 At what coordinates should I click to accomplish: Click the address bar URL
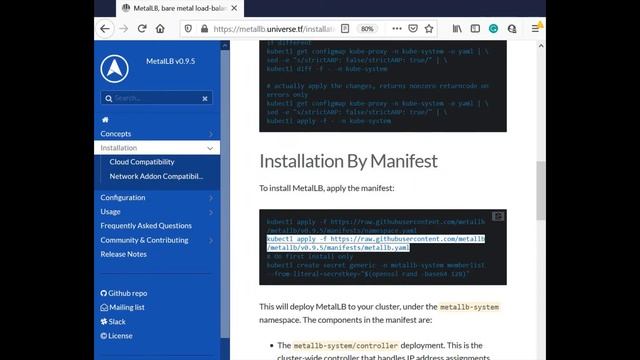click(x=273, y=29)
